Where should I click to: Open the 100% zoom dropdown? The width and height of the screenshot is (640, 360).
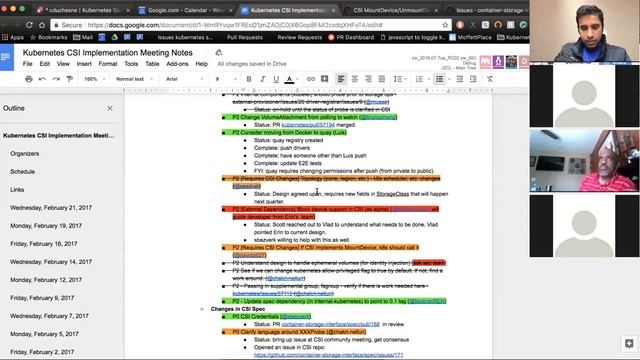point(94,79)
